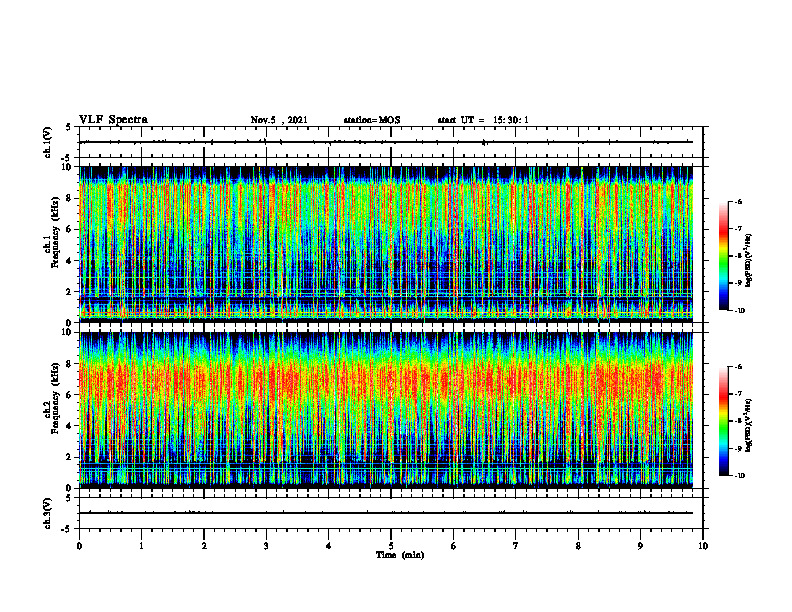Click the "VLF Spectra" title text

(113, 120)
